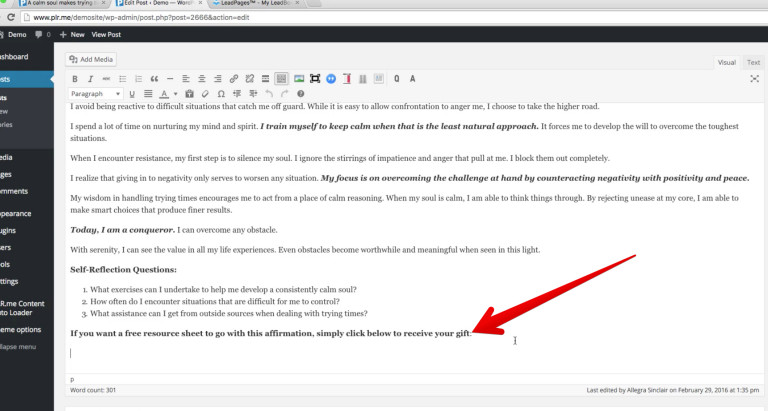
Task: Switch to the Text editor tab
Action: tap(753, 62)
